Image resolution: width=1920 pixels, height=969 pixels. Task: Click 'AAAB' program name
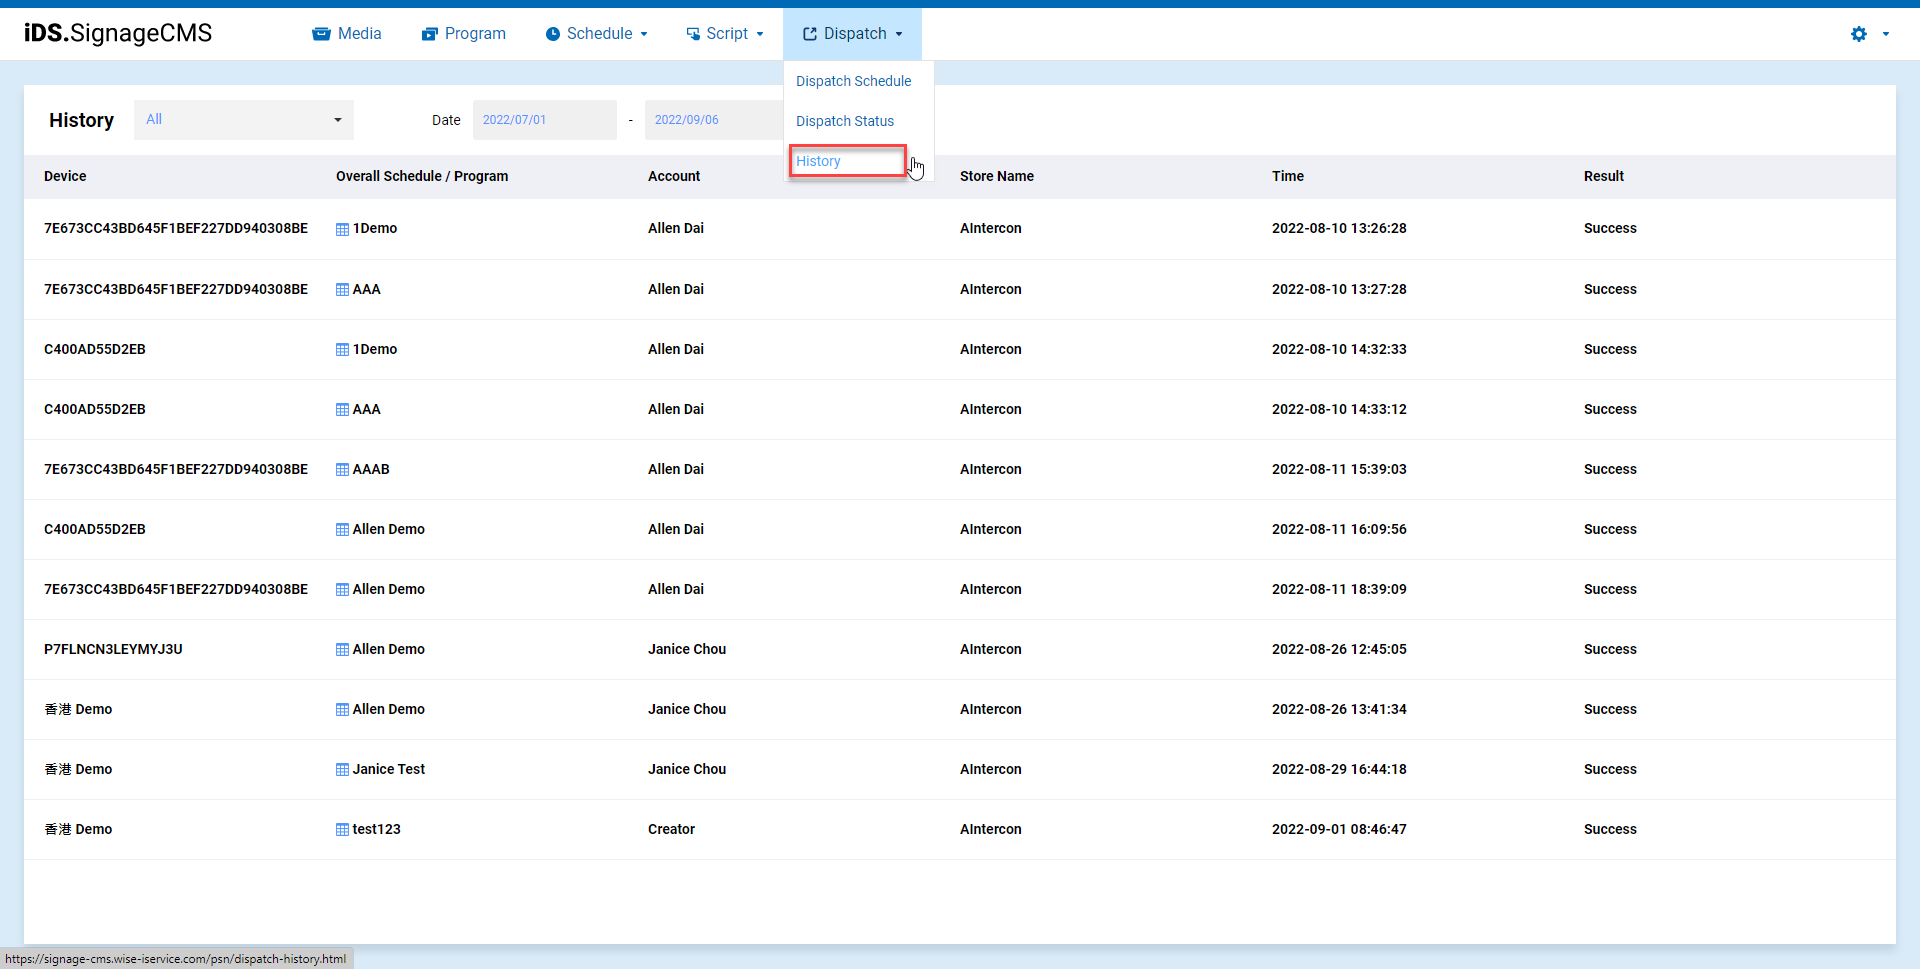pyautogui.click(x=371, y=469)
